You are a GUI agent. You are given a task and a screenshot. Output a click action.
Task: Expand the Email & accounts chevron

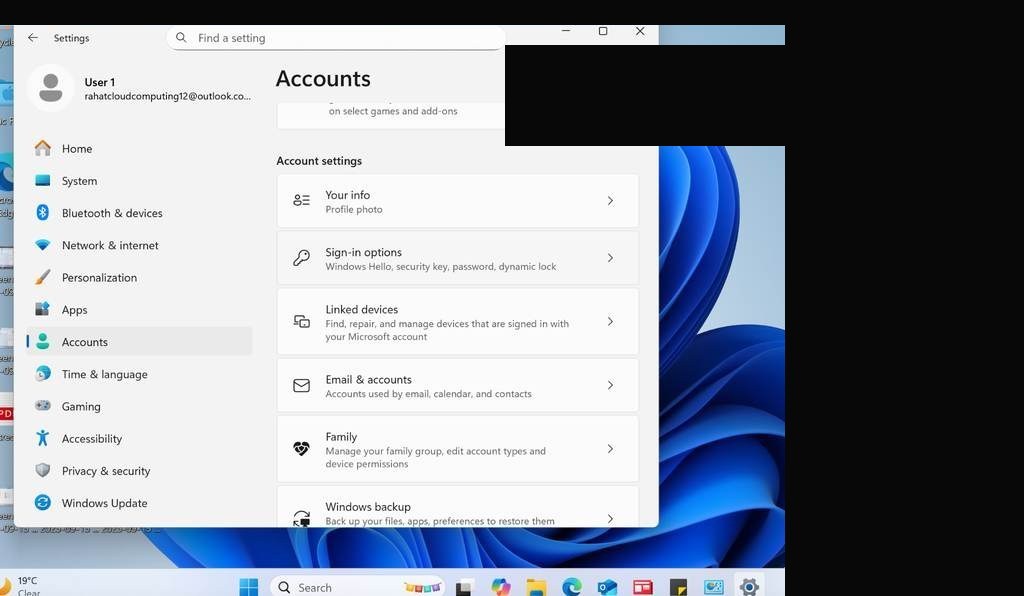610,385
